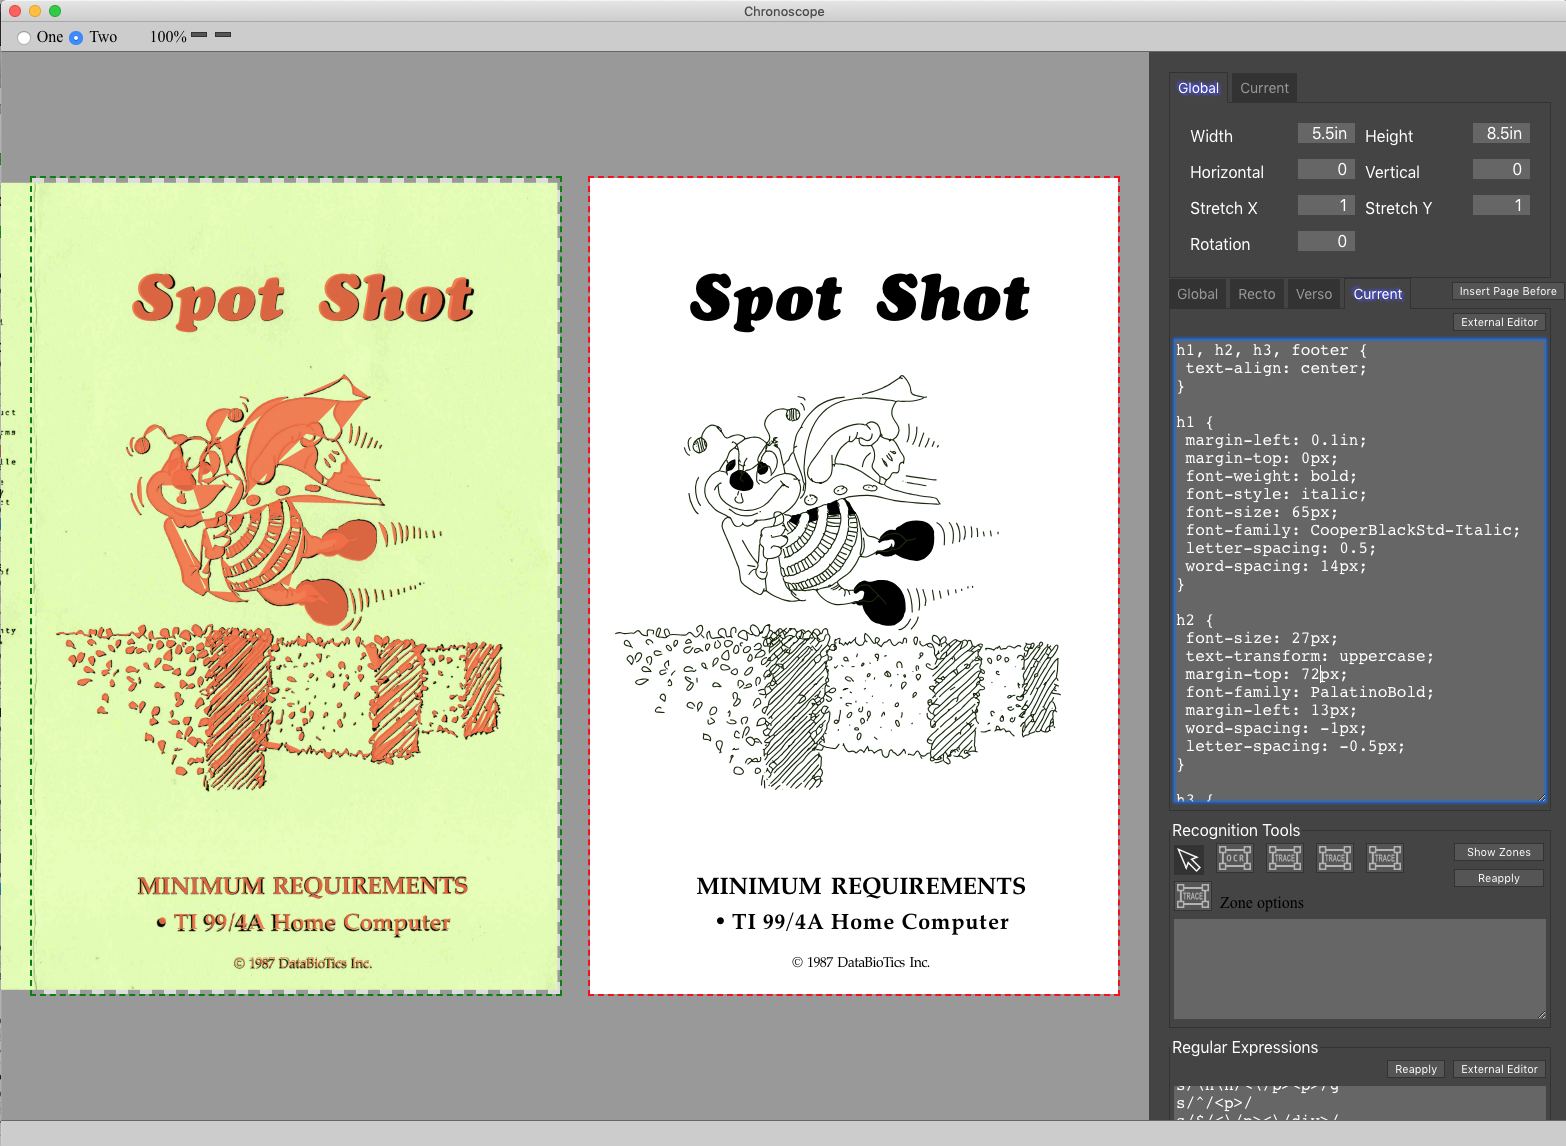Select the OCR zone tool
Screen dimensions: 1566x1146
[x=1235, y=858]
